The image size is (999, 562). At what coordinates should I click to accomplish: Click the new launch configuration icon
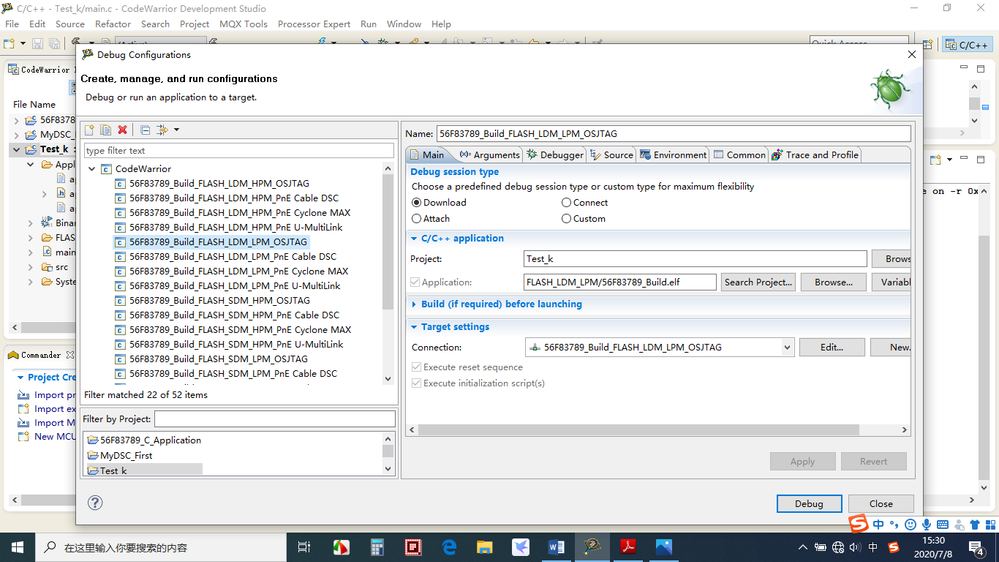[x=89, y=130]
